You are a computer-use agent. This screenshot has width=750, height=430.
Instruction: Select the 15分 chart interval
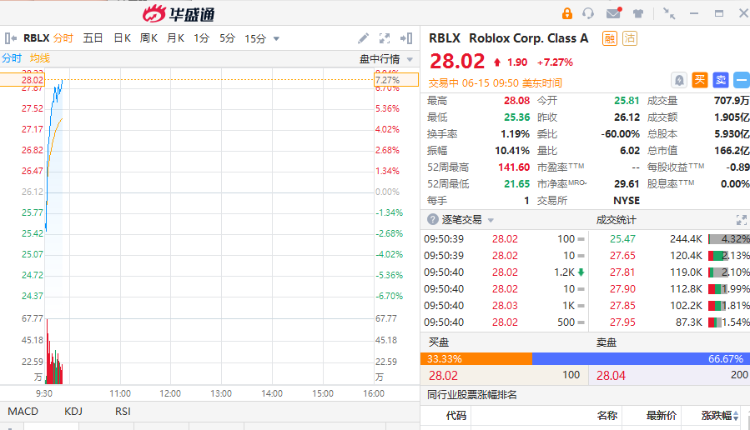(255, 39)
